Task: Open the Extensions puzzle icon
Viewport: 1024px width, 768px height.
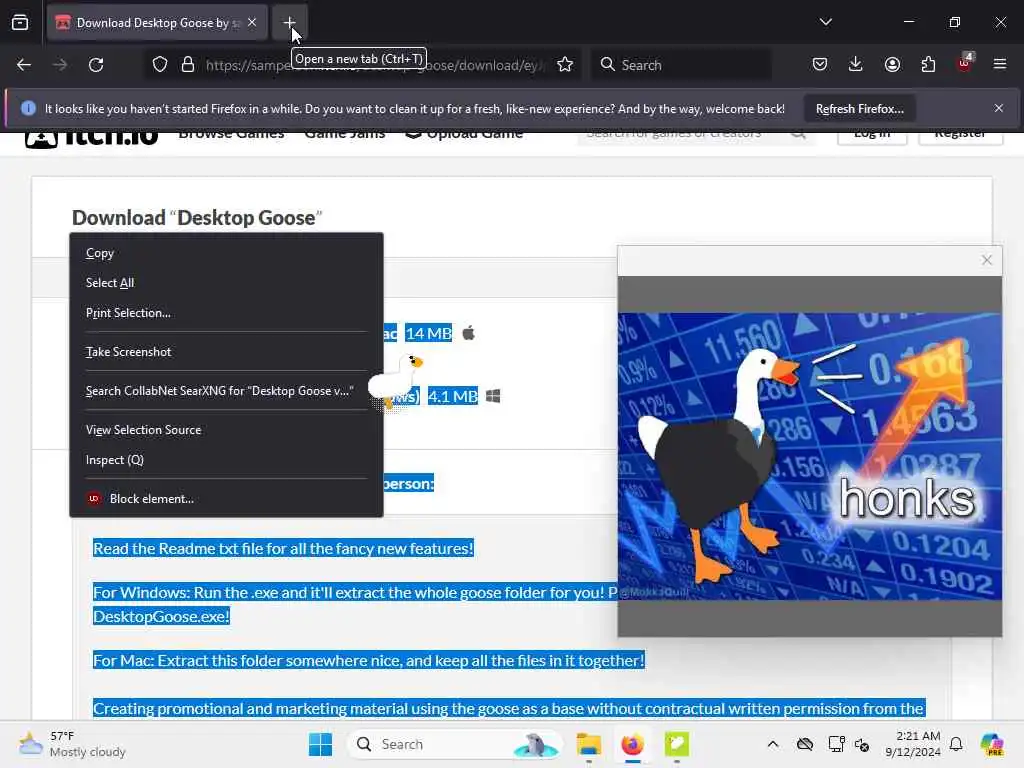Action: tap(928, 64)
